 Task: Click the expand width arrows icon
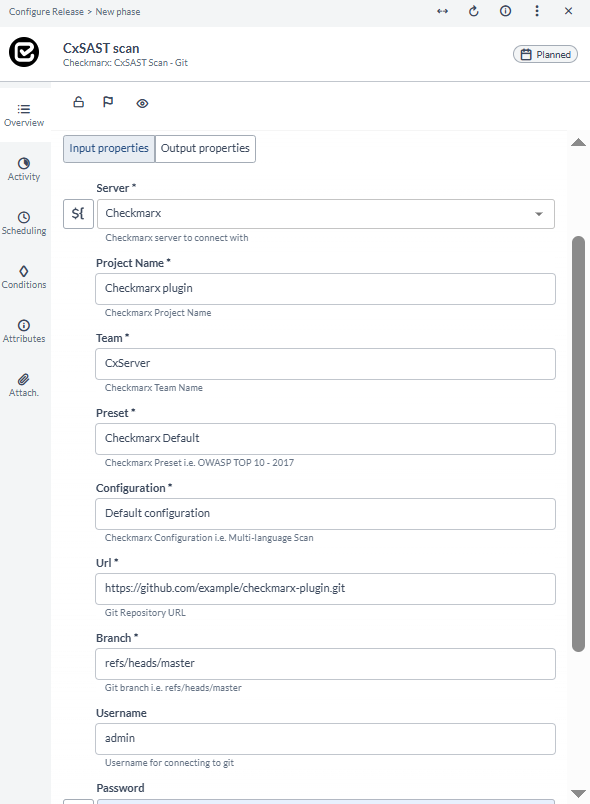point(442,11)
